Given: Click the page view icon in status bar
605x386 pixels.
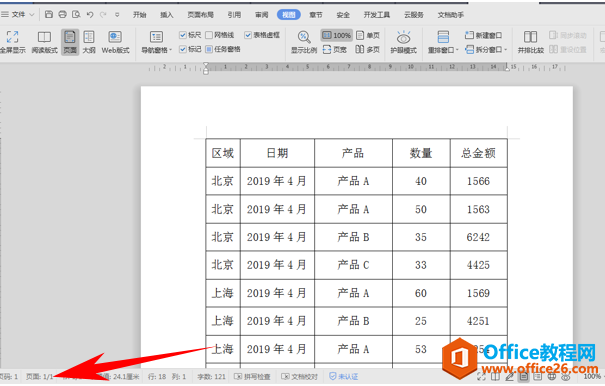Looking at the screenshot, I should tap(524, 376).
